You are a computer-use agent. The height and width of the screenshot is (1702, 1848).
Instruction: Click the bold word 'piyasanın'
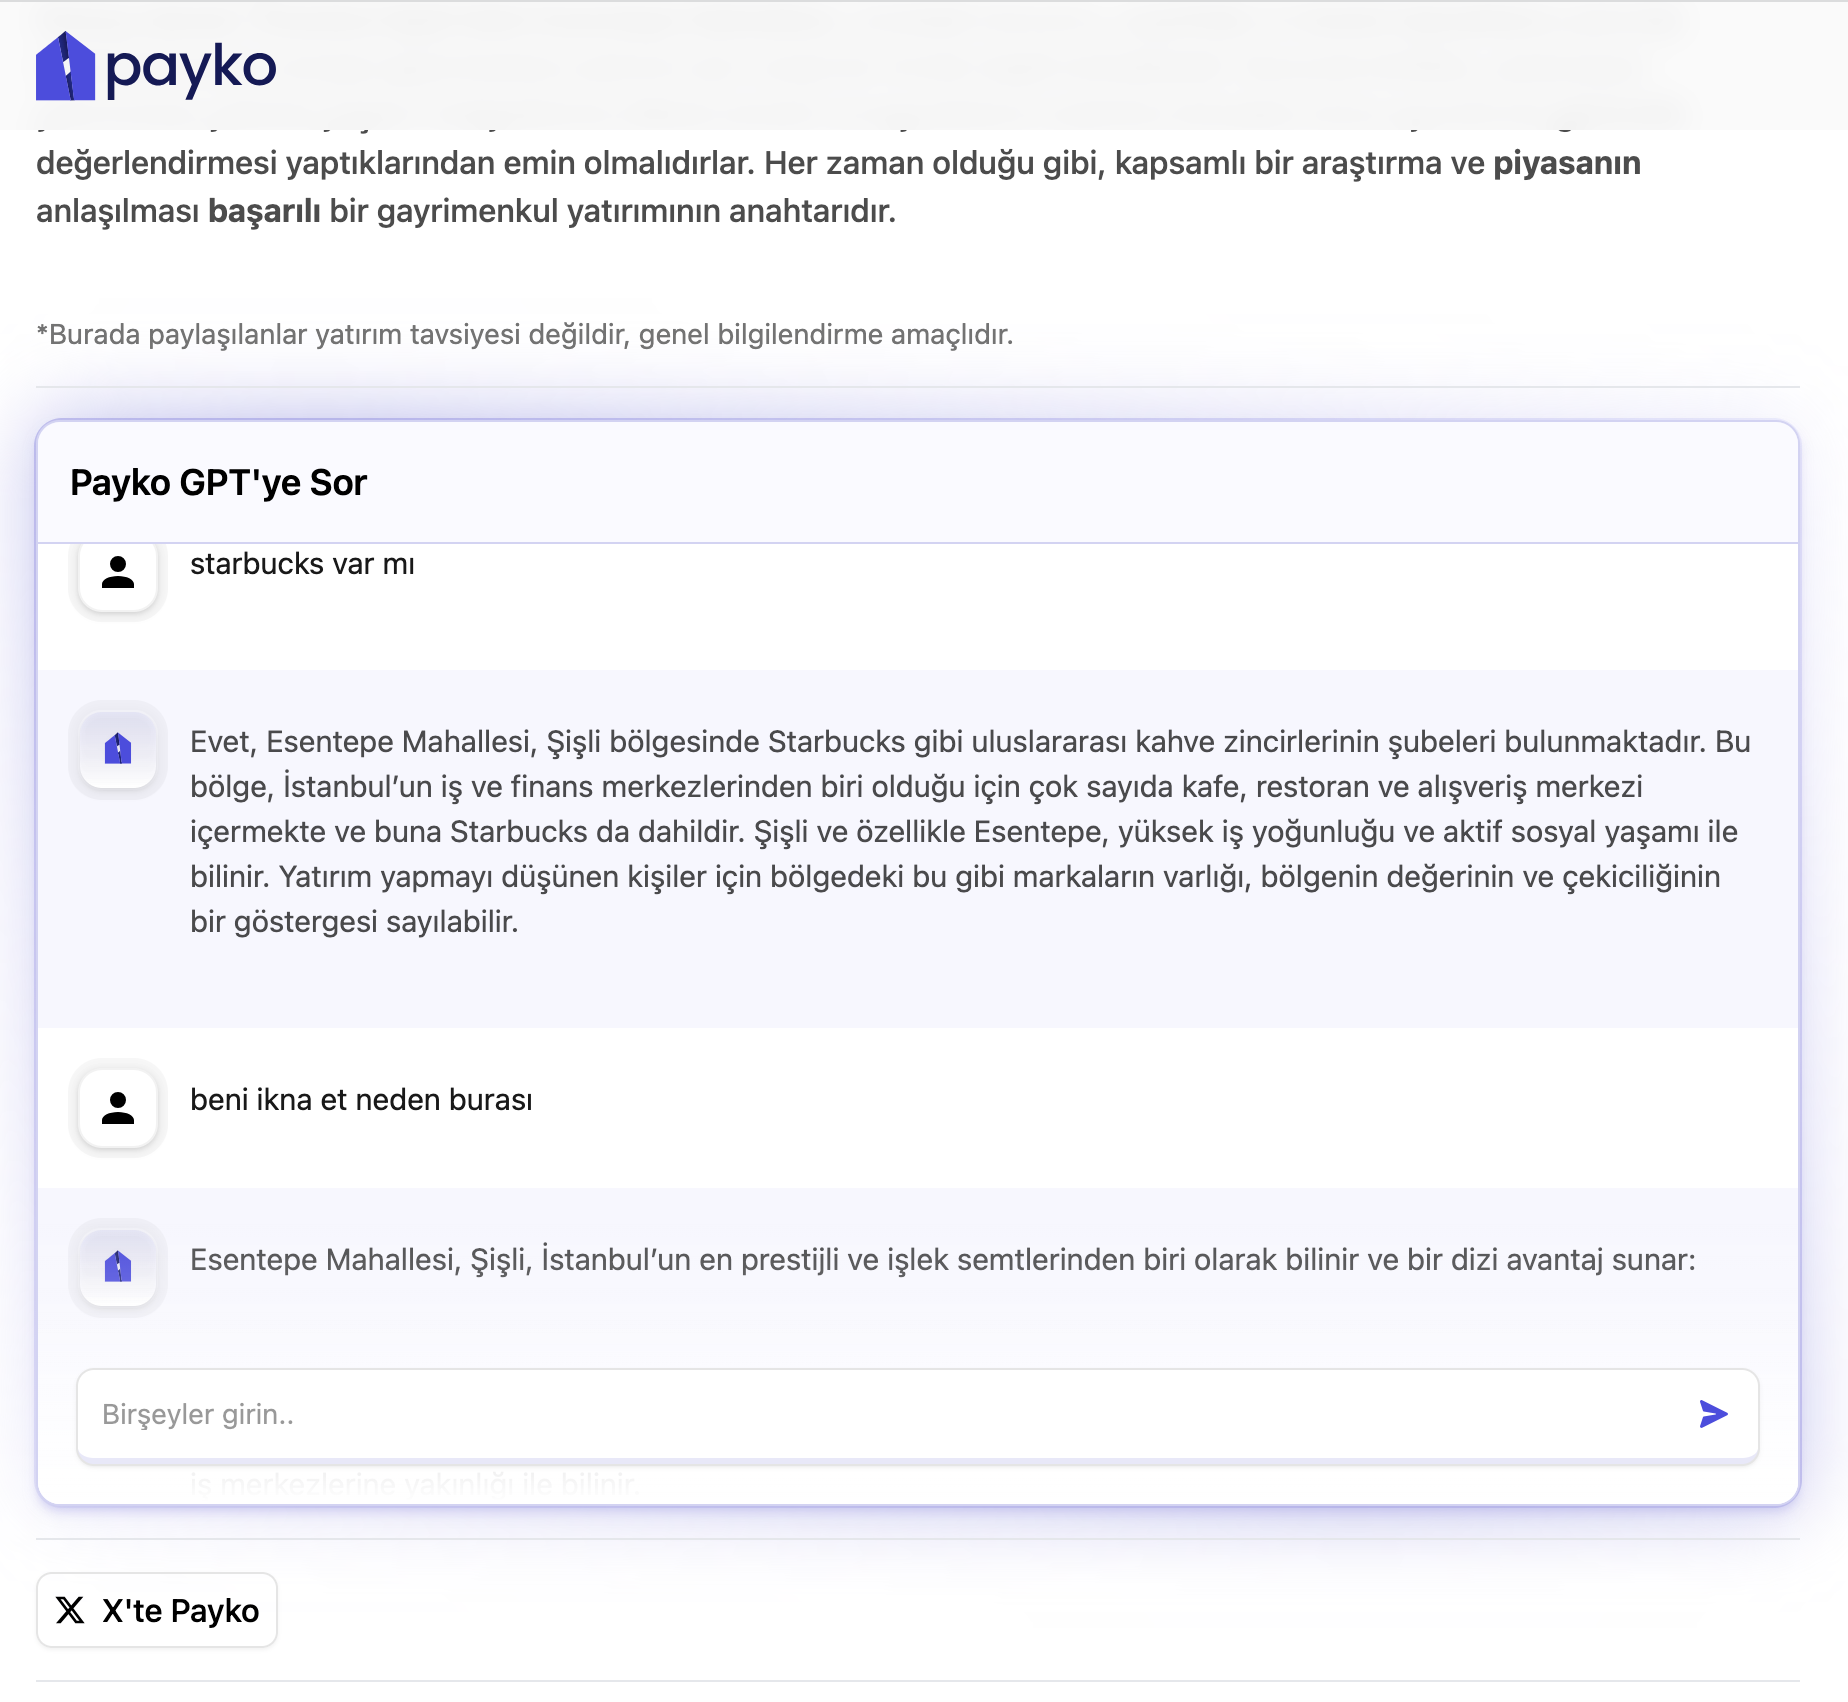1566,163
